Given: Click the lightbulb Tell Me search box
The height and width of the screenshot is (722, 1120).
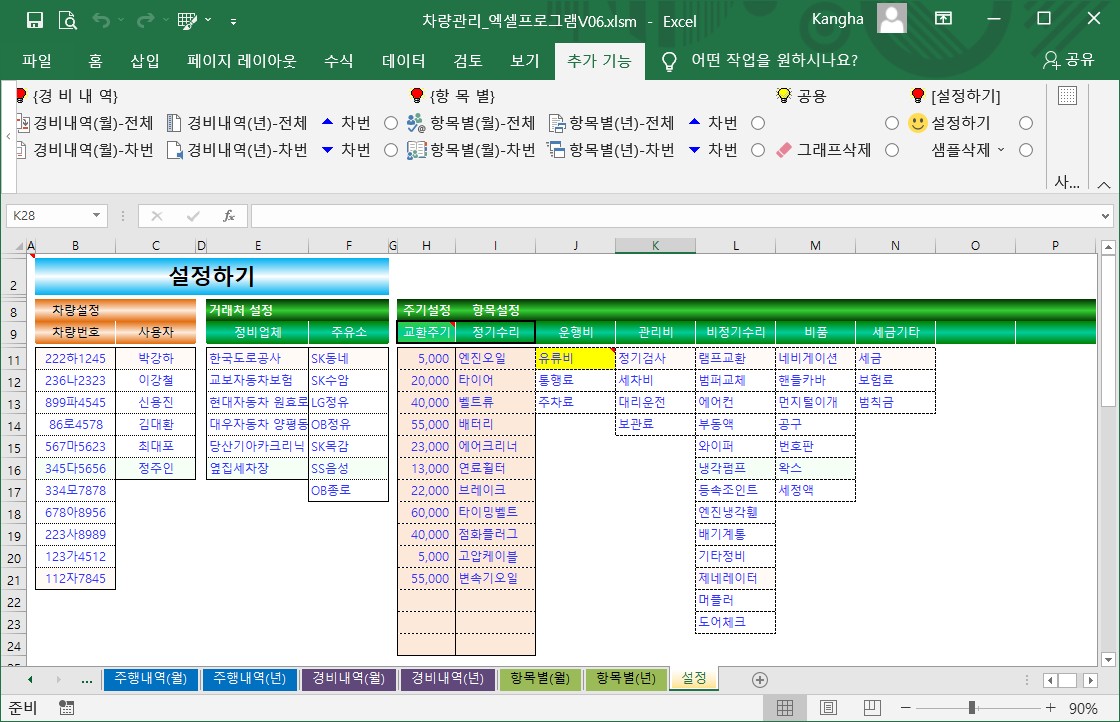Looking at the screenshot, I should pyautogui.click(x=759, y=61).
